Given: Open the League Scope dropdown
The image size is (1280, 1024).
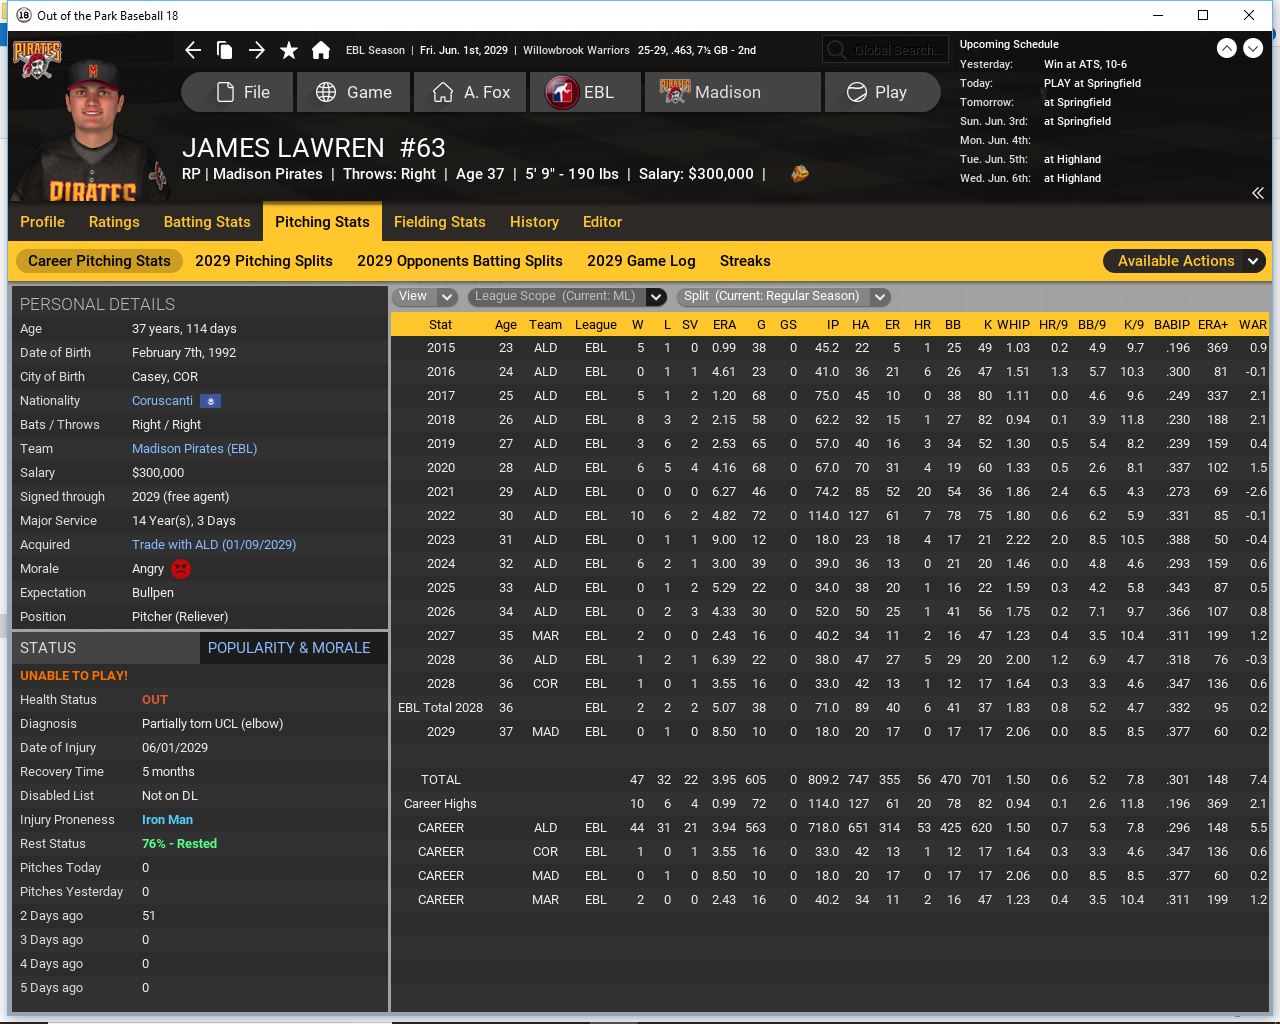Looking at the screenshot, I should tap(567, 296).
